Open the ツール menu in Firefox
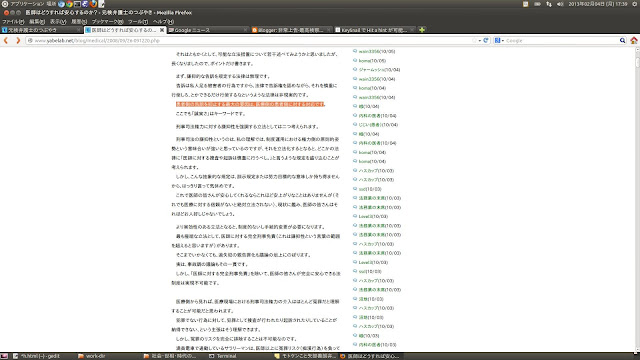The image size is (640, 360). click(x=138, y=21)
